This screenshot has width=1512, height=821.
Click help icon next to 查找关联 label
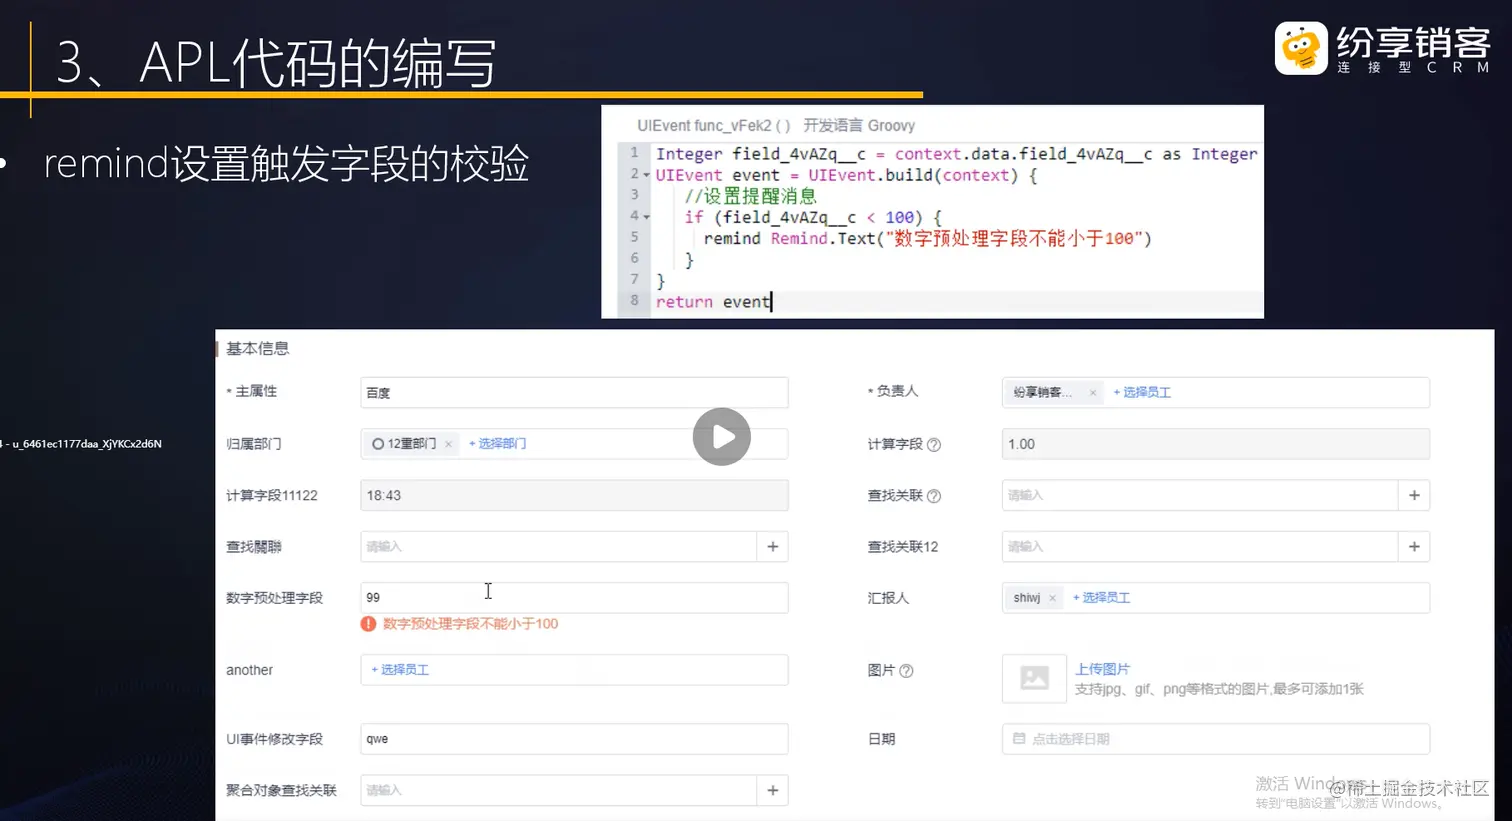point(934,496)
